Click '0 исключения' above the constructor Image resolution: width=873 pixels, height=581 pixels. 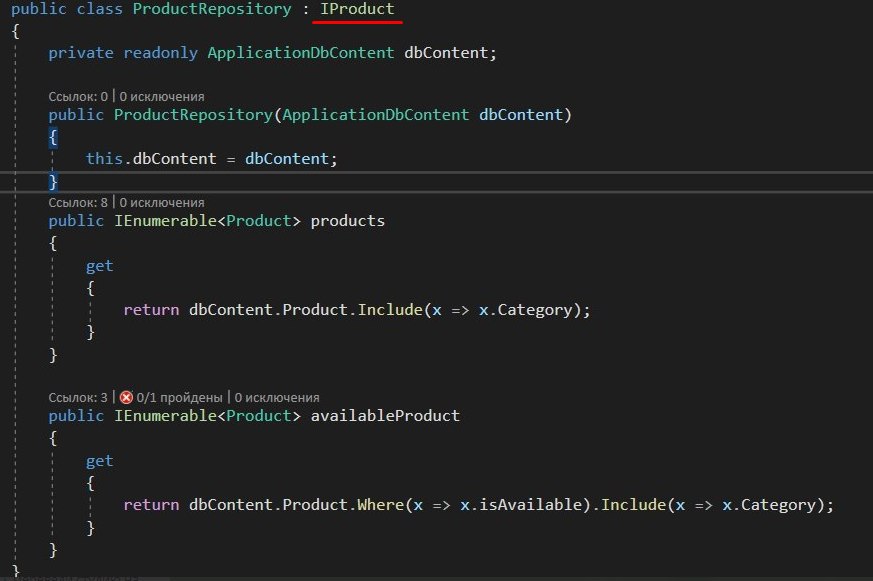162,97
